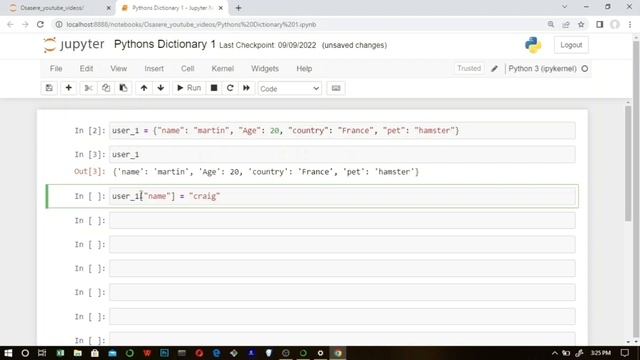Bookmark this page with star icon
This screenshot has width=640, height=360.
click(581, 24)
